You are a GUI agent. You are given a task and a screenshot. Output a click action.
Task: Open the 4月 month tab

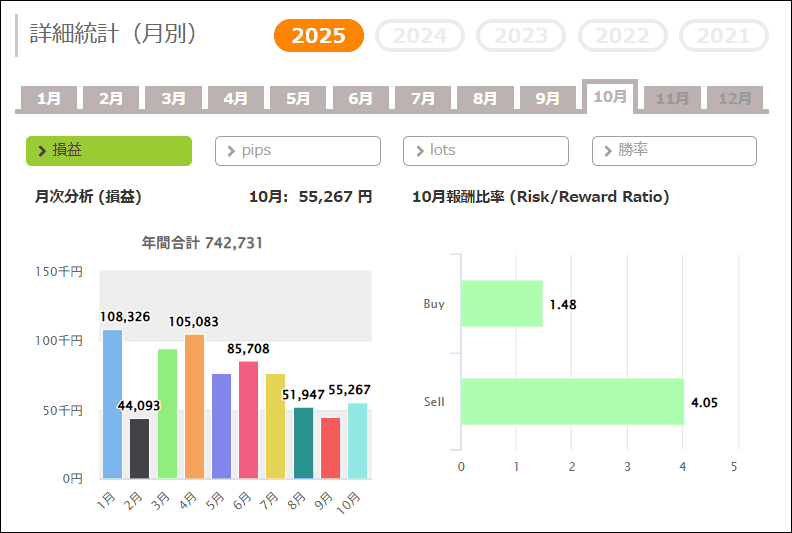[236, 98]
